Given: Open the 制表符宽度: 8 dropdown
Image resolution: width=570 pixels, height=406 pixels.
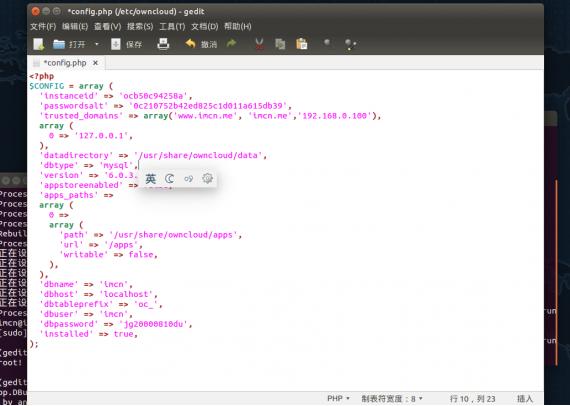Looking at the screenshot, I should pos(392,399).
